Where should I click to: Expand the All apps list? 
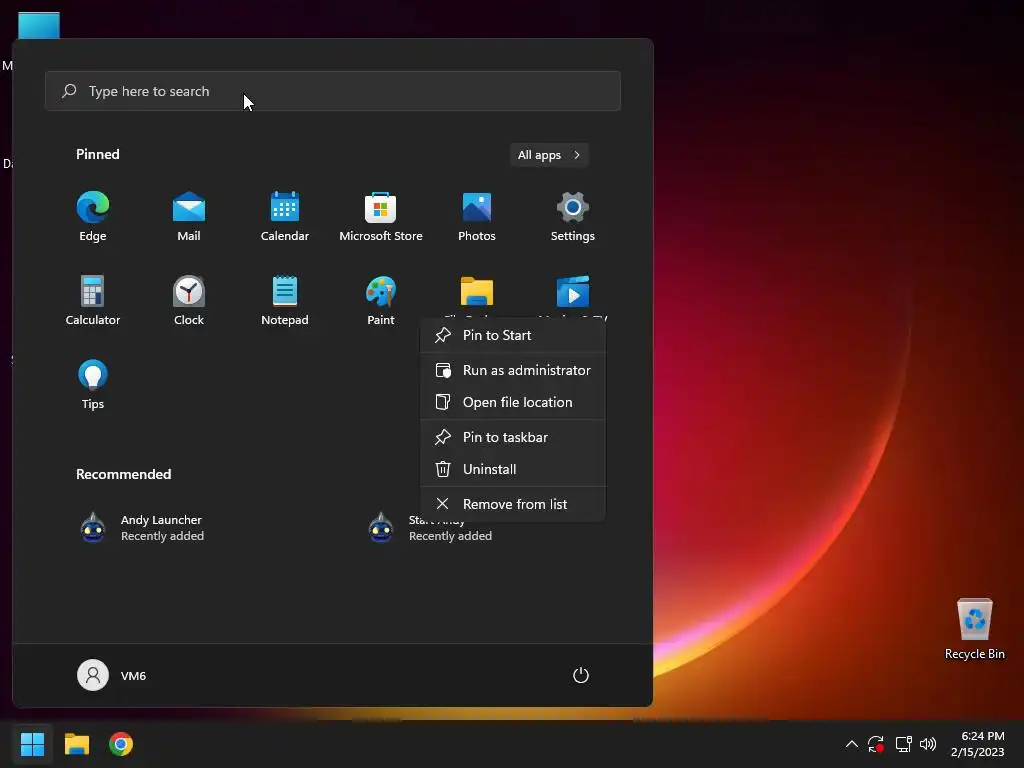pos(549,155)
